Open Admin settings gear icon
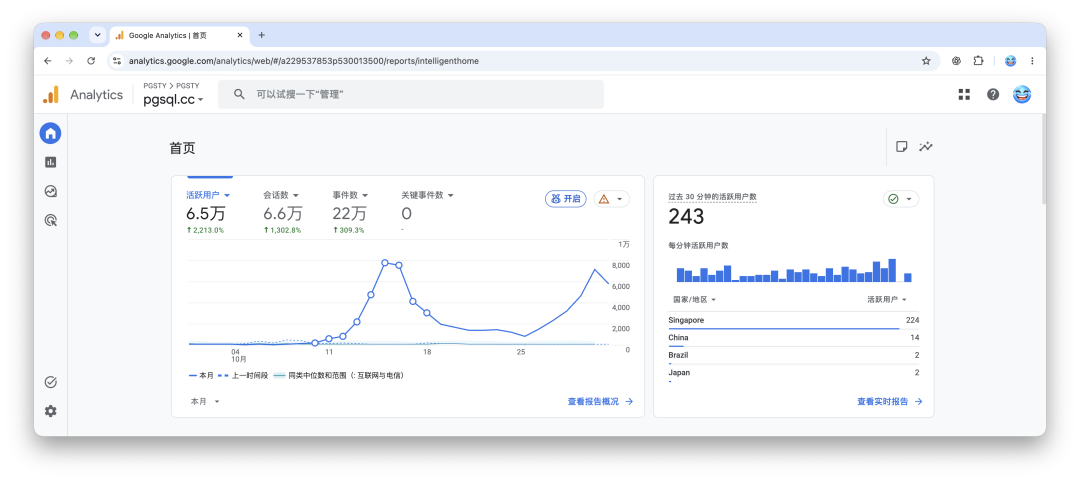 (50, 411)
